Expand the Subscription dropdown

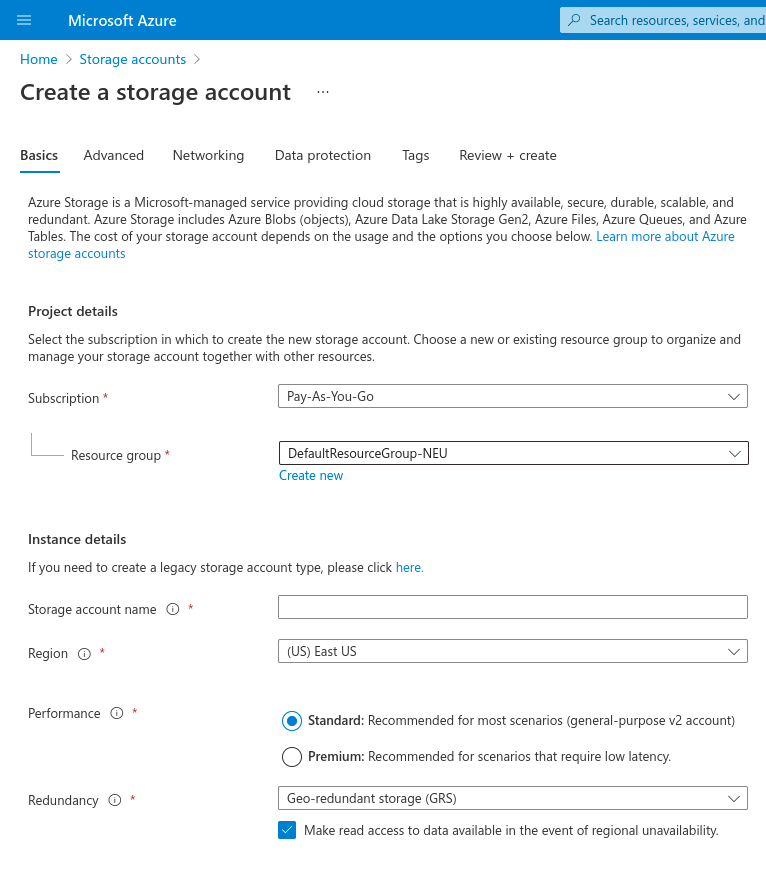coord(512,396)
